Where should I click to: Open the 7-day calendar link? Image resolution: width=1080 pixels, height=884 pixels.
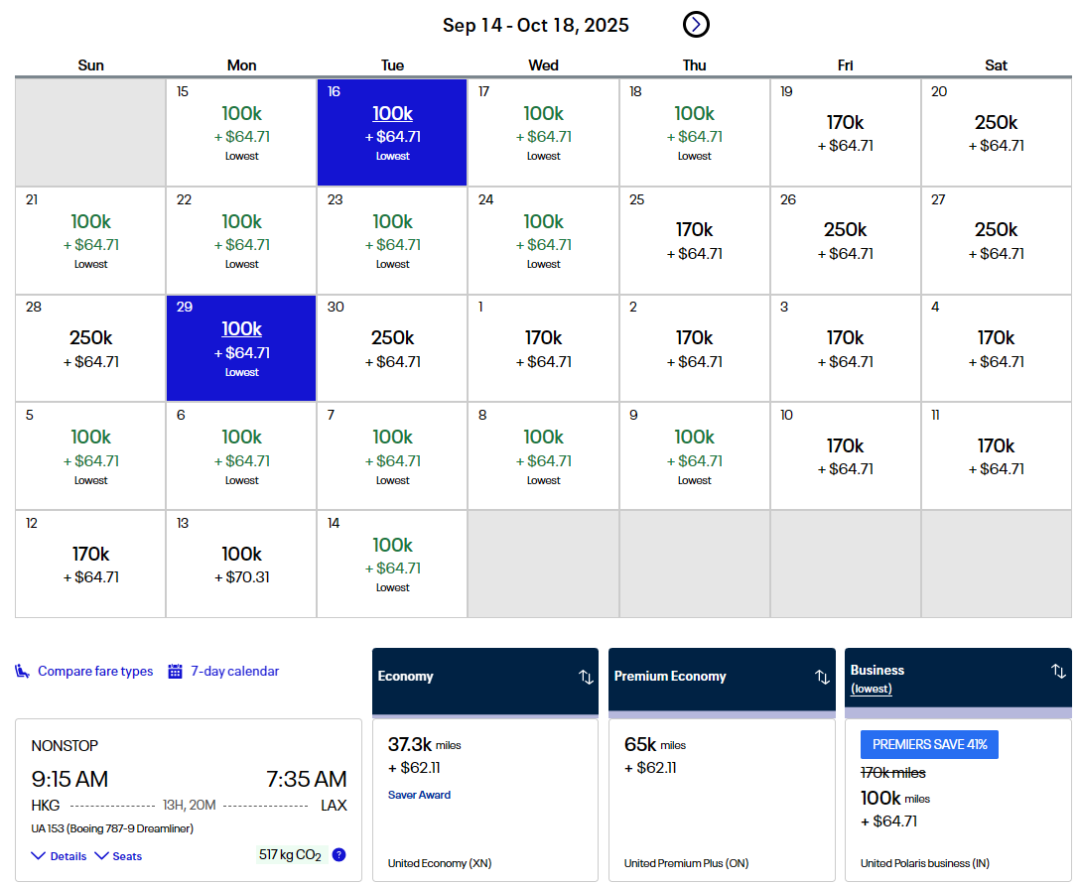click(235, 671)
